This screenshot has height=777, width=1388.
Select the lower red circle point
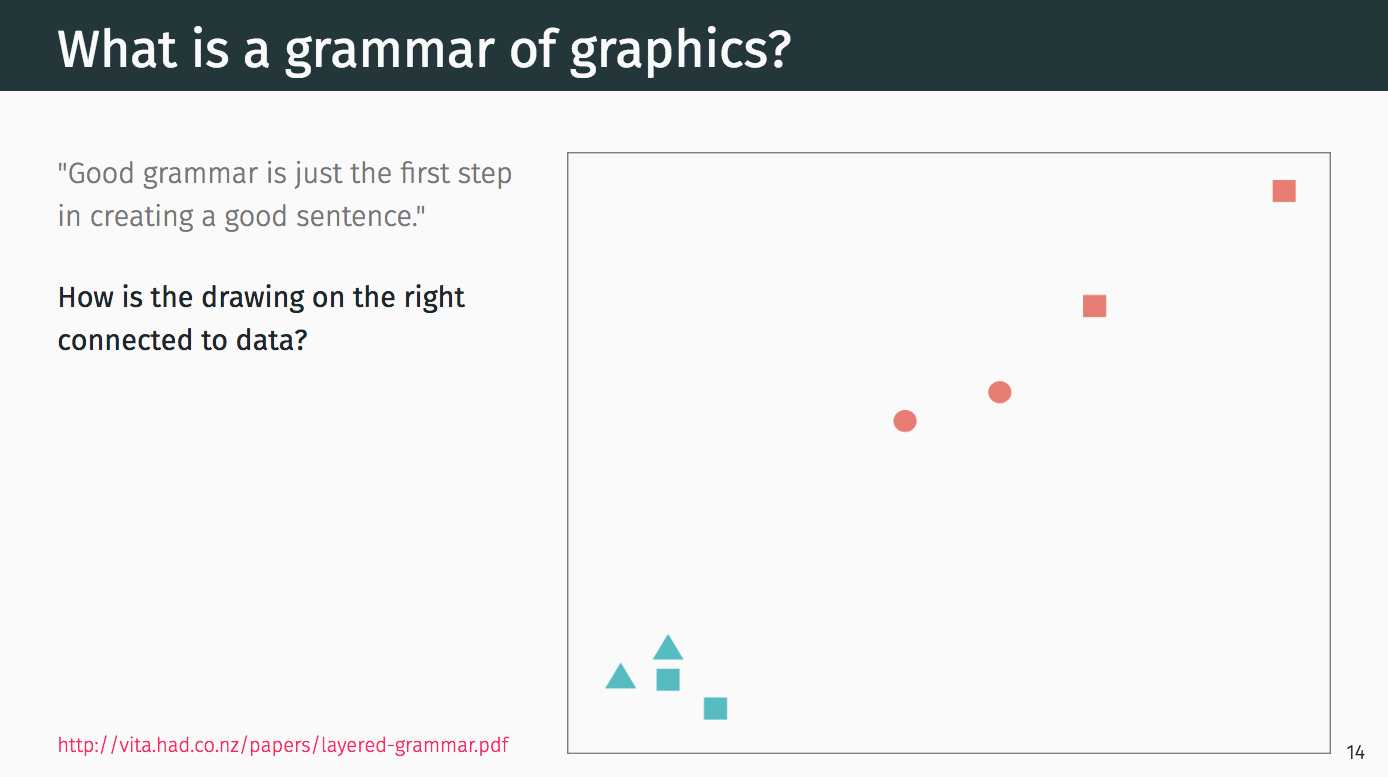pos(904,421)
